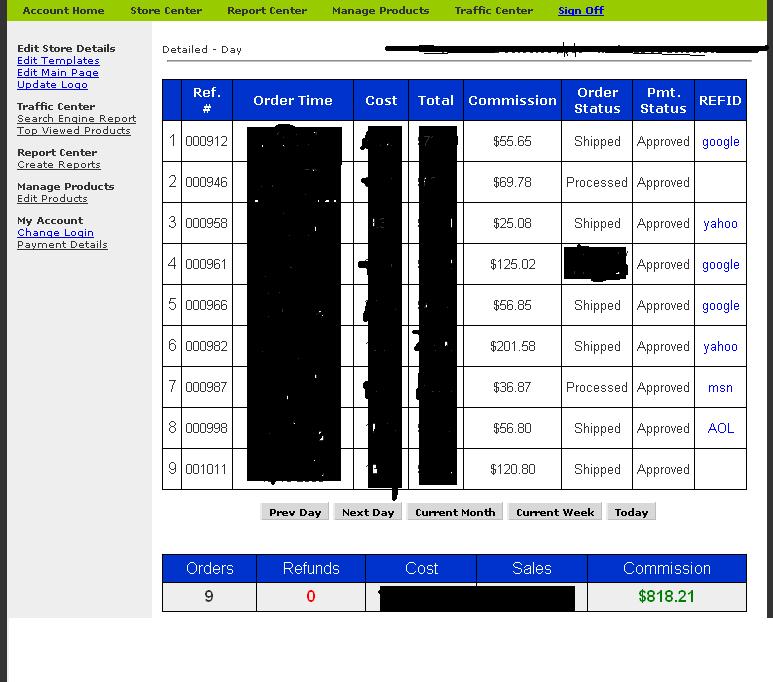773x682 pixels.
Task: Open the Report Center menu item
Action: (267, 11)
